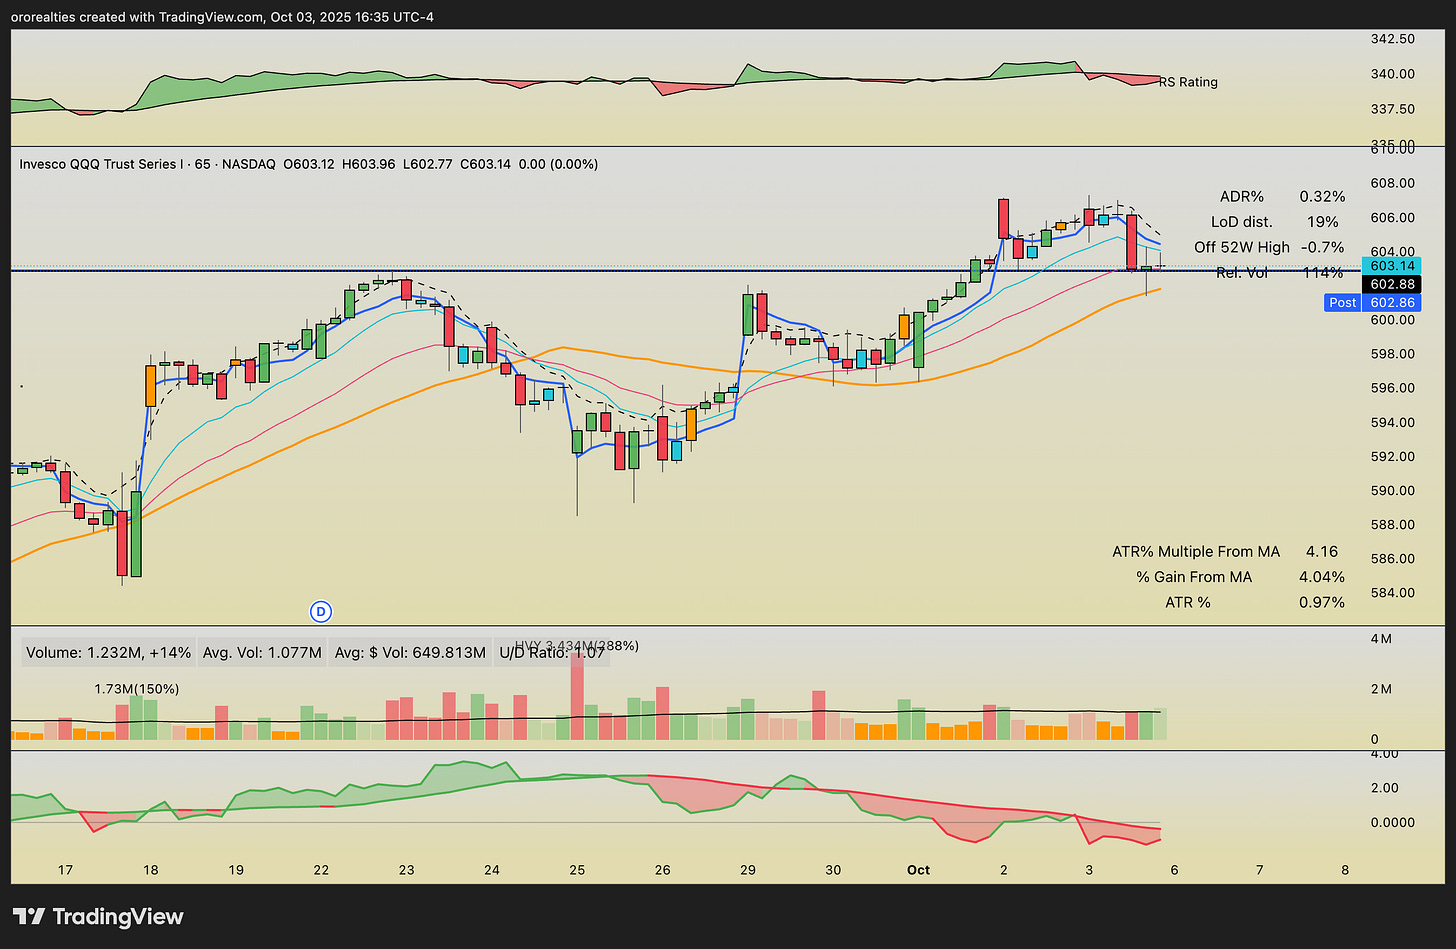Click the Avg: $ Vol: 649.813M label

pos(410,653)
